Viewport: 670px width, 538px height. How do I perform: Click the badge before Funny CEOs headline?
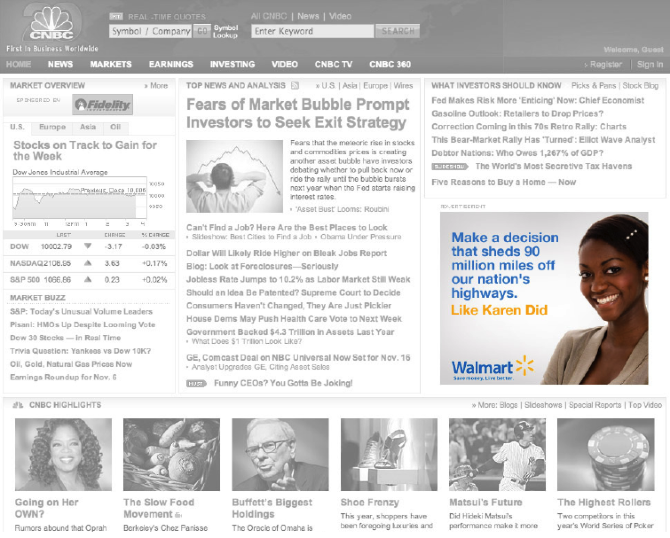point(196,383)
